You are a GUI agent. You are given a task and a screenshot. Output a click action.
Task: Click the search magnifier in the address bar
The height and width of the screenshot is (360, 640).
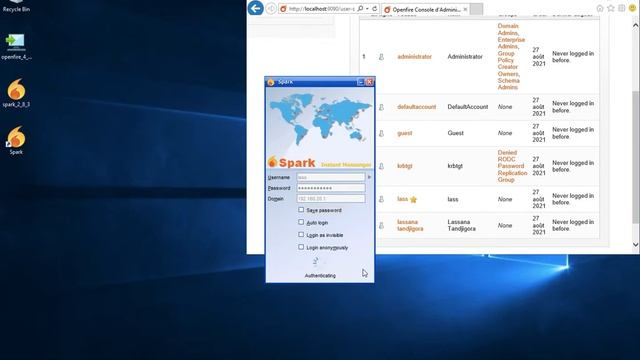click(360, 9)
